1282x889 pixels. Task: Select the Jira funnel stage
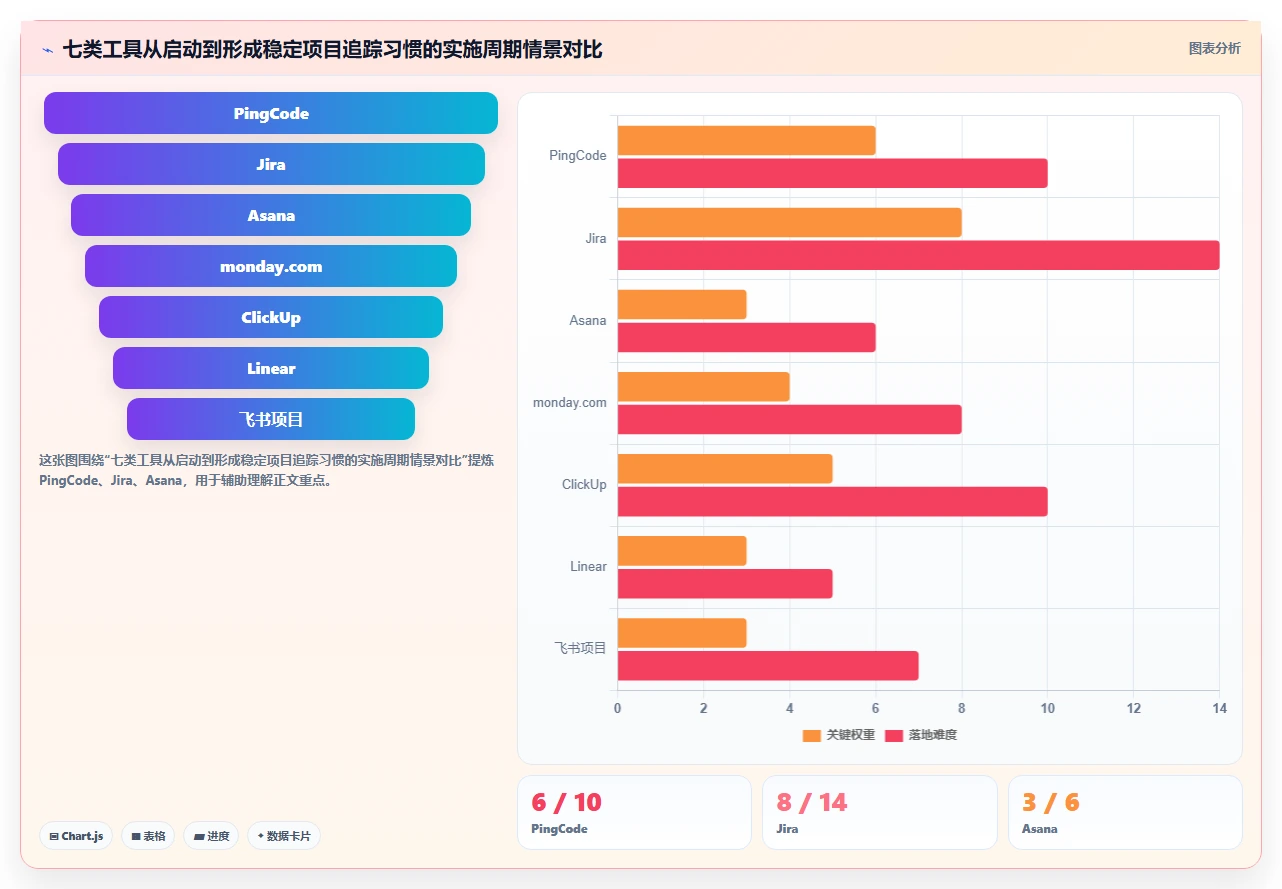[271, 164]
